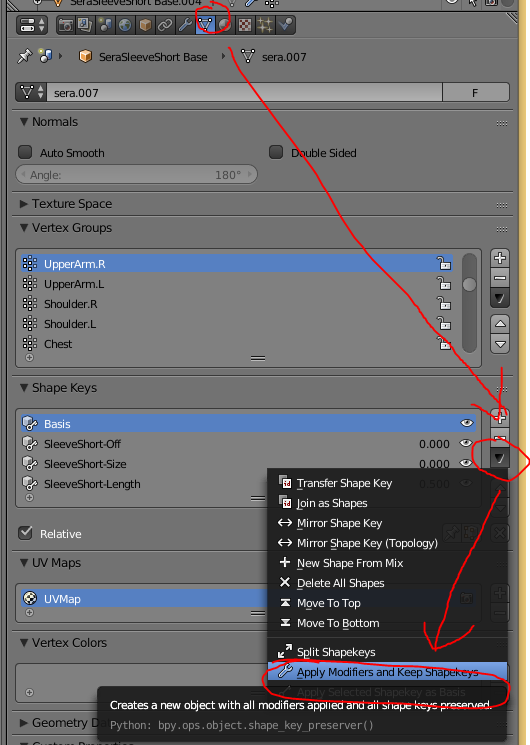This screenshot has height=745, width=530.
Task: Toggle the pin icon in breadcrumb row
Action: 24,57
